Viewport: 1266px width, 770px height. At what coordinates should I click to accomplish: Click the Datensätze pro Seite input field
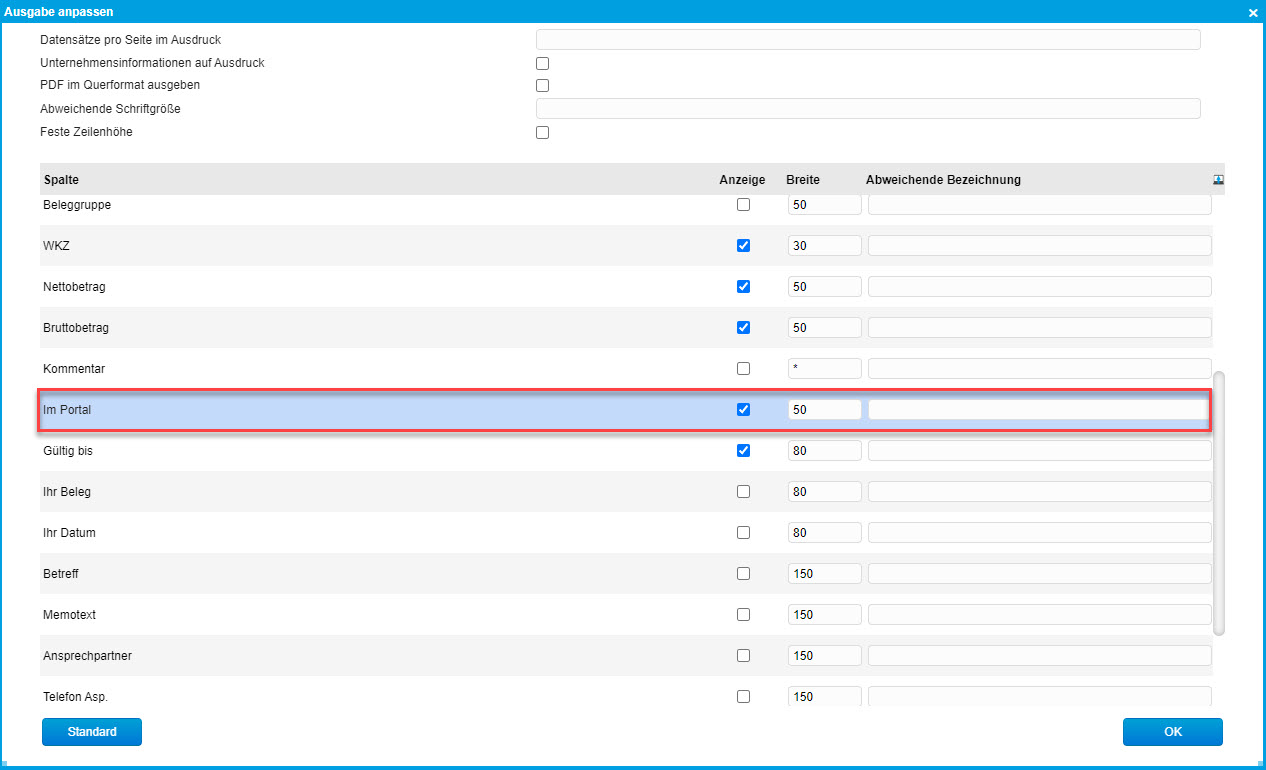[x=867, y=40]
